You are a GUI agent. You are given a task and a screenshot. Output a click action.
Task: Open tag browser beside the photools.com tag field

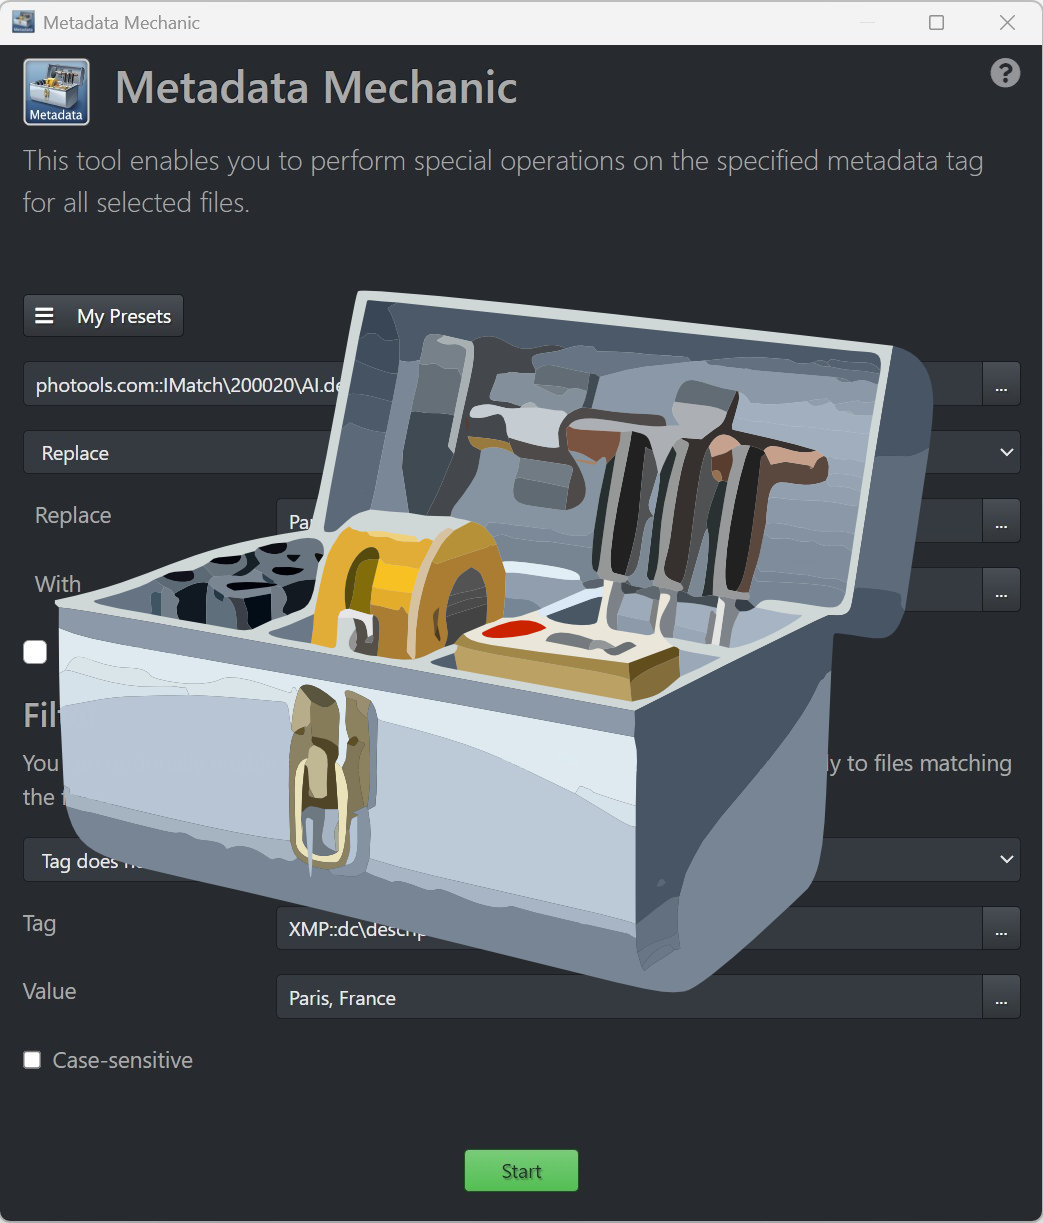1001,384
